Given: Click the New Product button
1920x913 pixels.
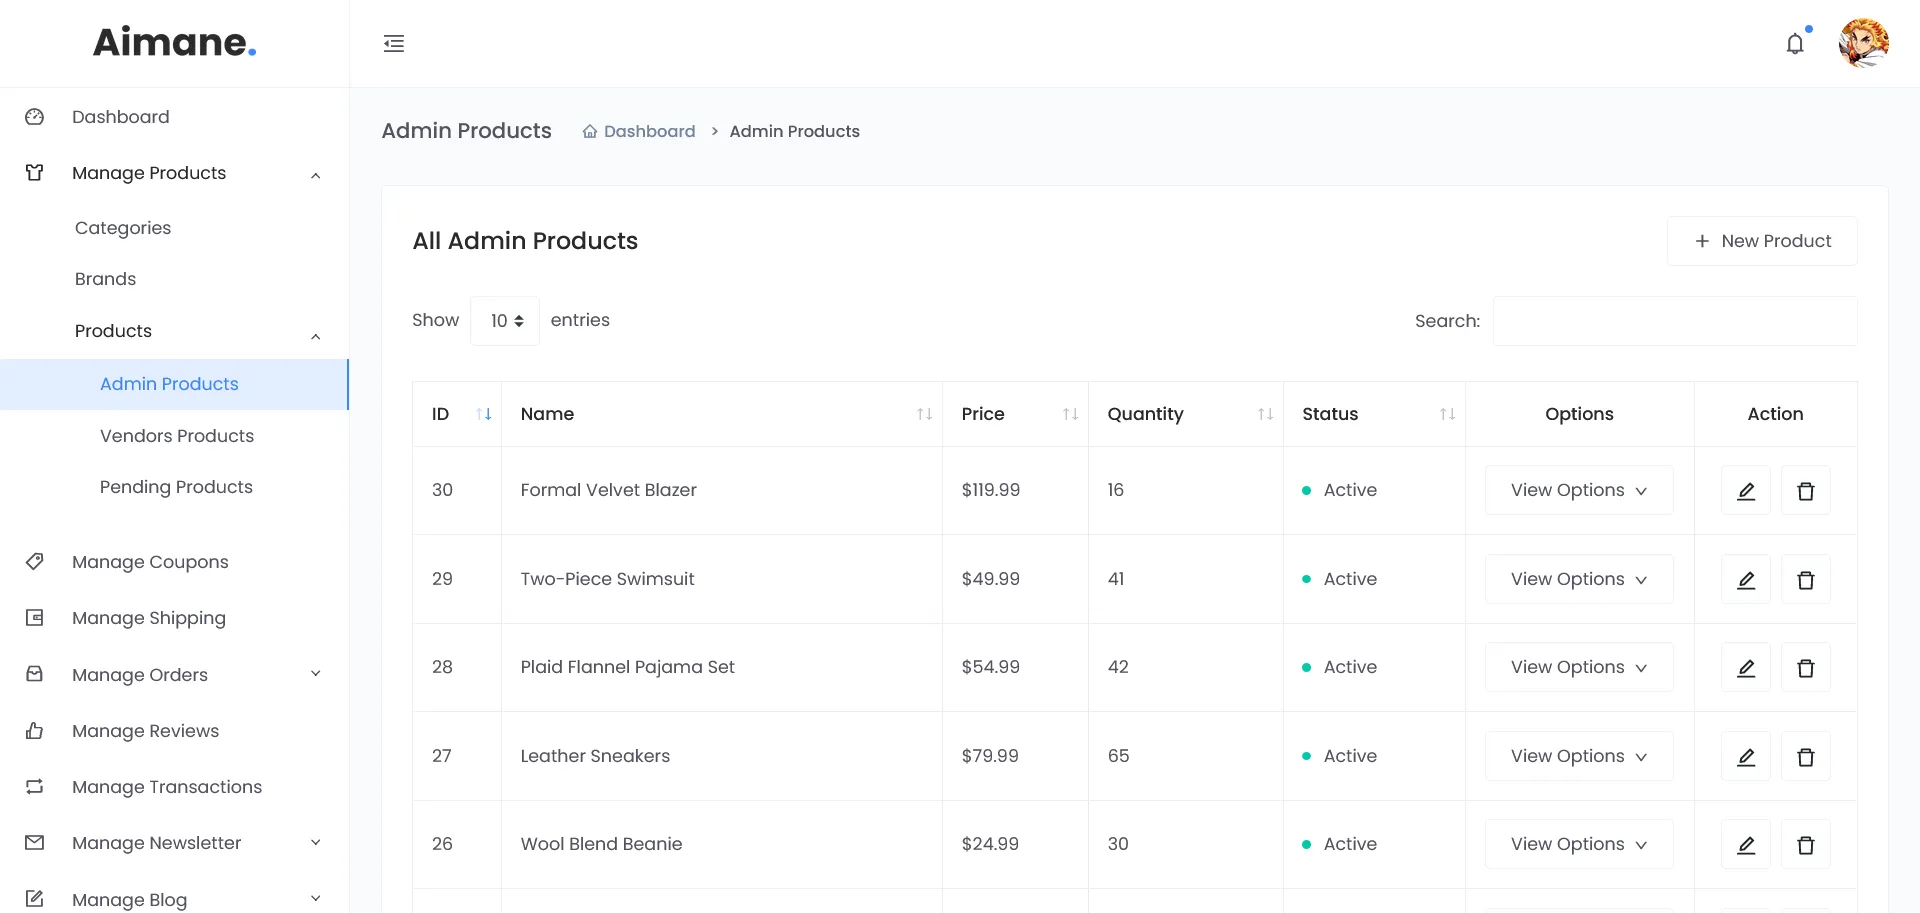Looking at the screenshot, I should pyautogui.click(x=1762, y=241).
